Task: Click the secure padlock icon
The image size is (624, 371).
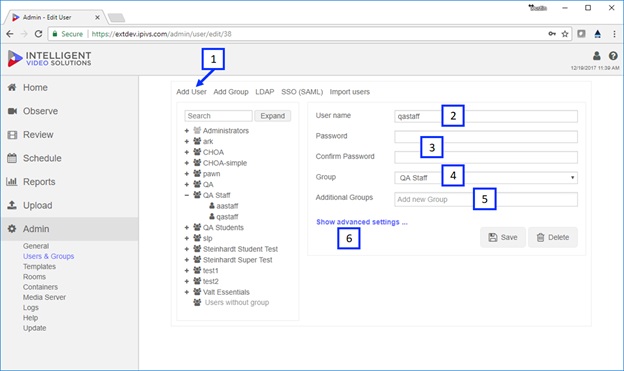Action: click(x=55, y=34)
